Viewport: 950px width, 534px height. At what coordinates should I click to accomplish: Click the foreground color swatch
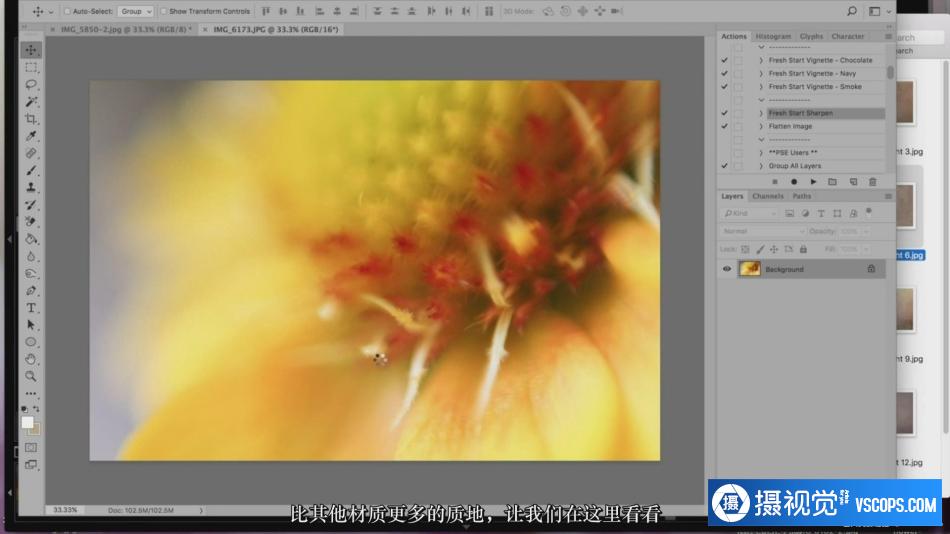pyautogui.click(x=27, y=422)
